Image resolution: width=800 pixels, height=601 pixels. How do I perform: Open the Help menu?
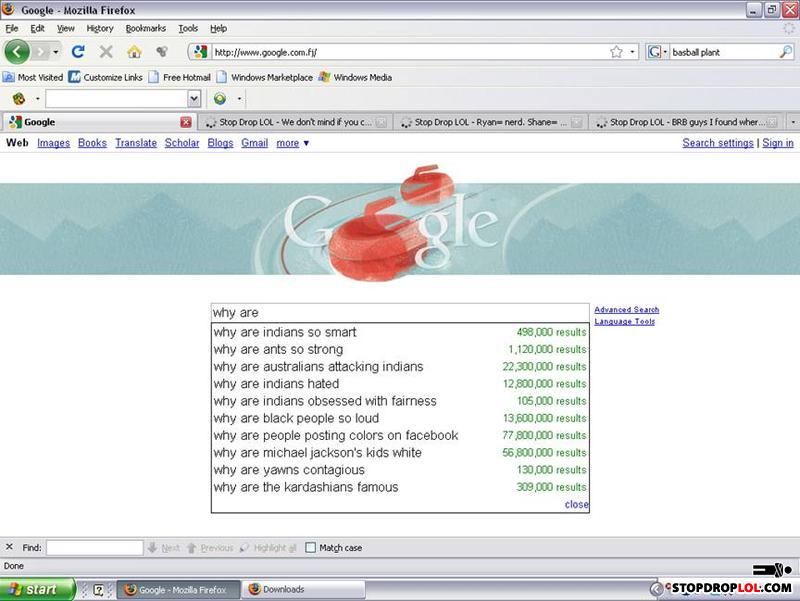coord(218,29)
